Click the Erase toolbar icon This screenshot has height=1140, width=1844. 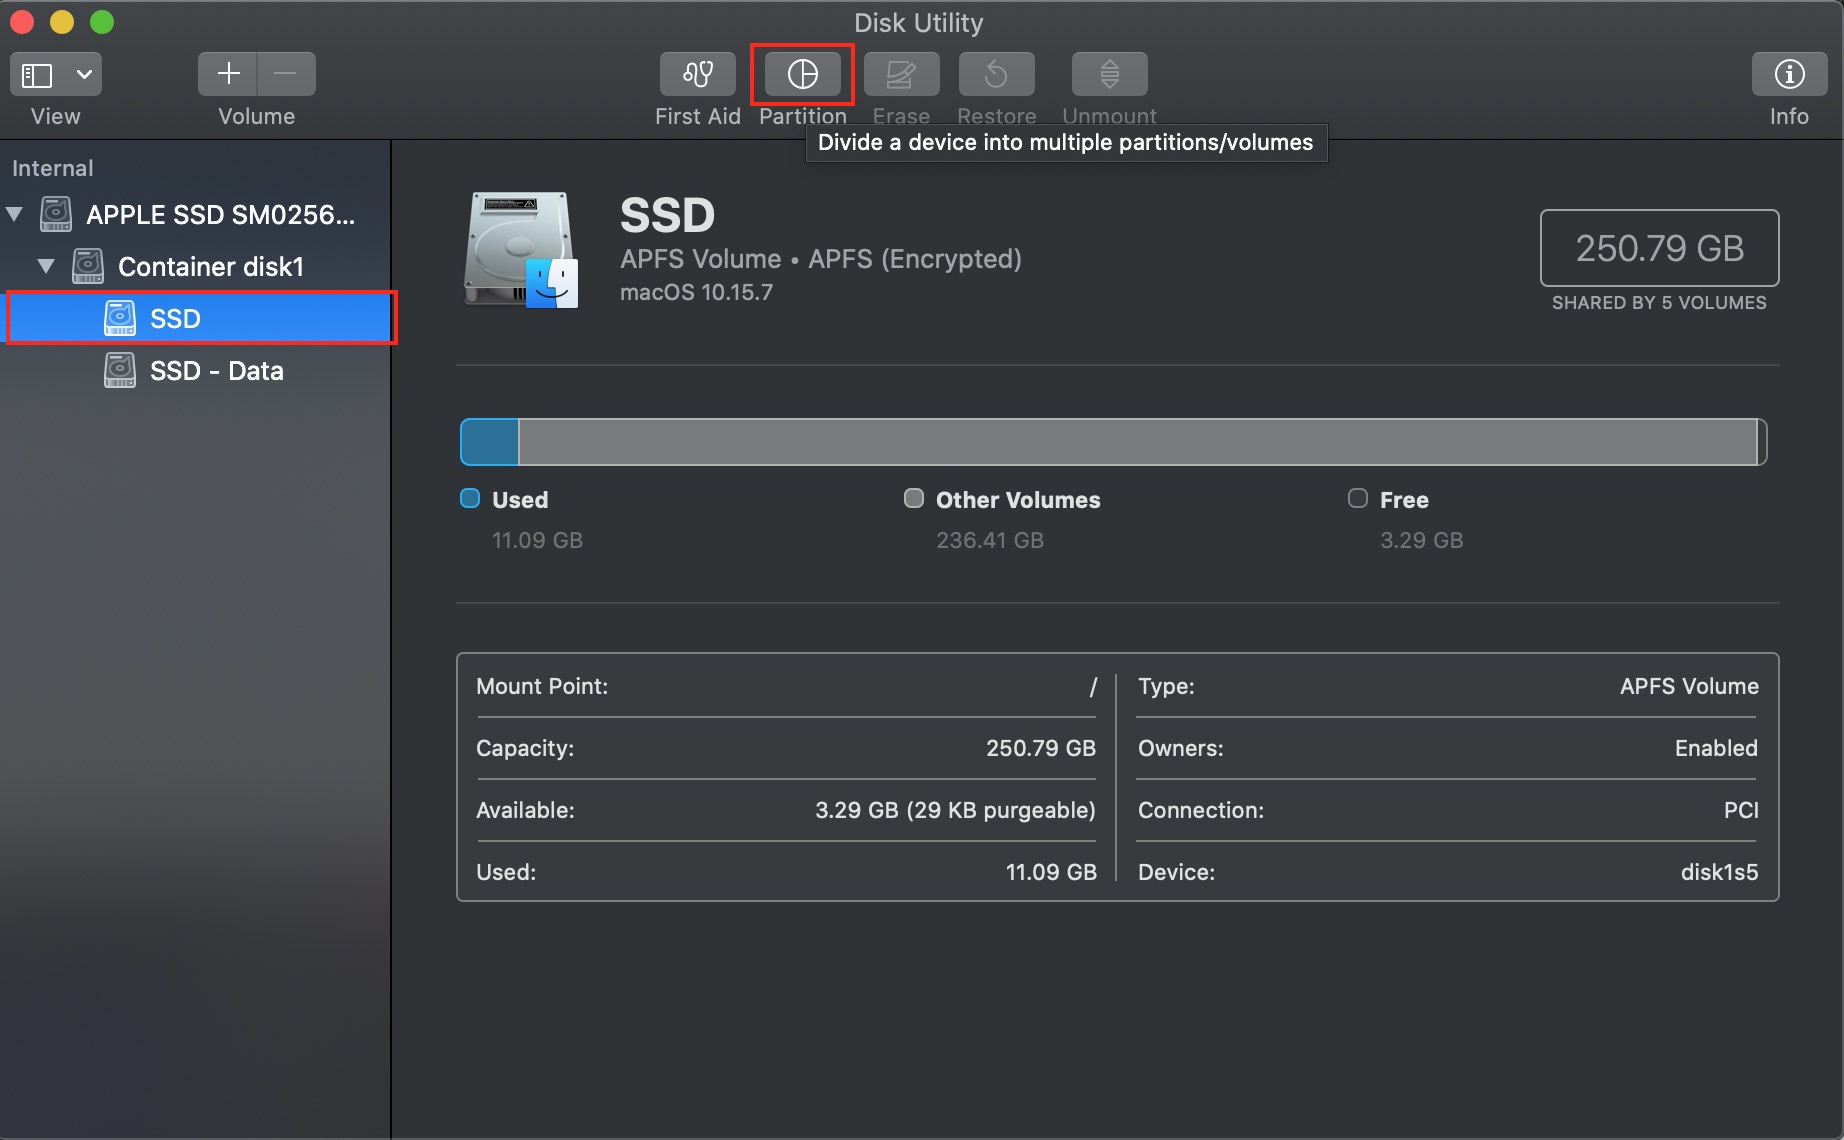(x=901, y=74)
